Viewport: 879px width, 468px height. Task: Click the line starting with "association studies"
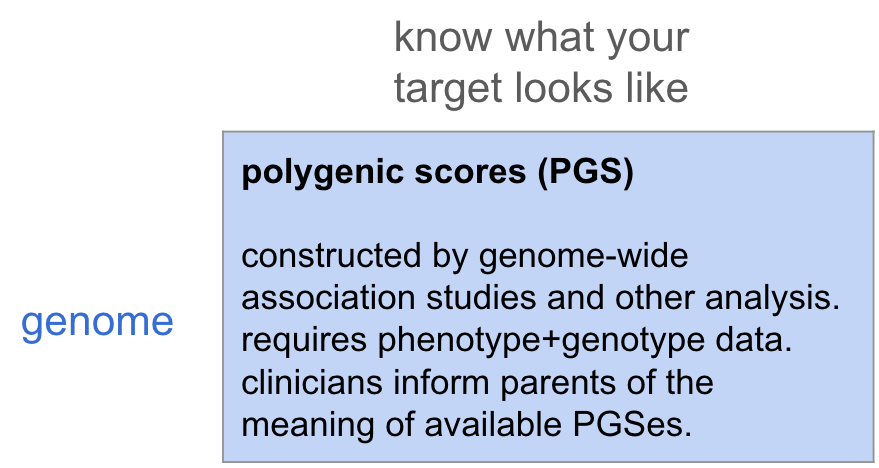pyautogui.click(x=540, y=298)
